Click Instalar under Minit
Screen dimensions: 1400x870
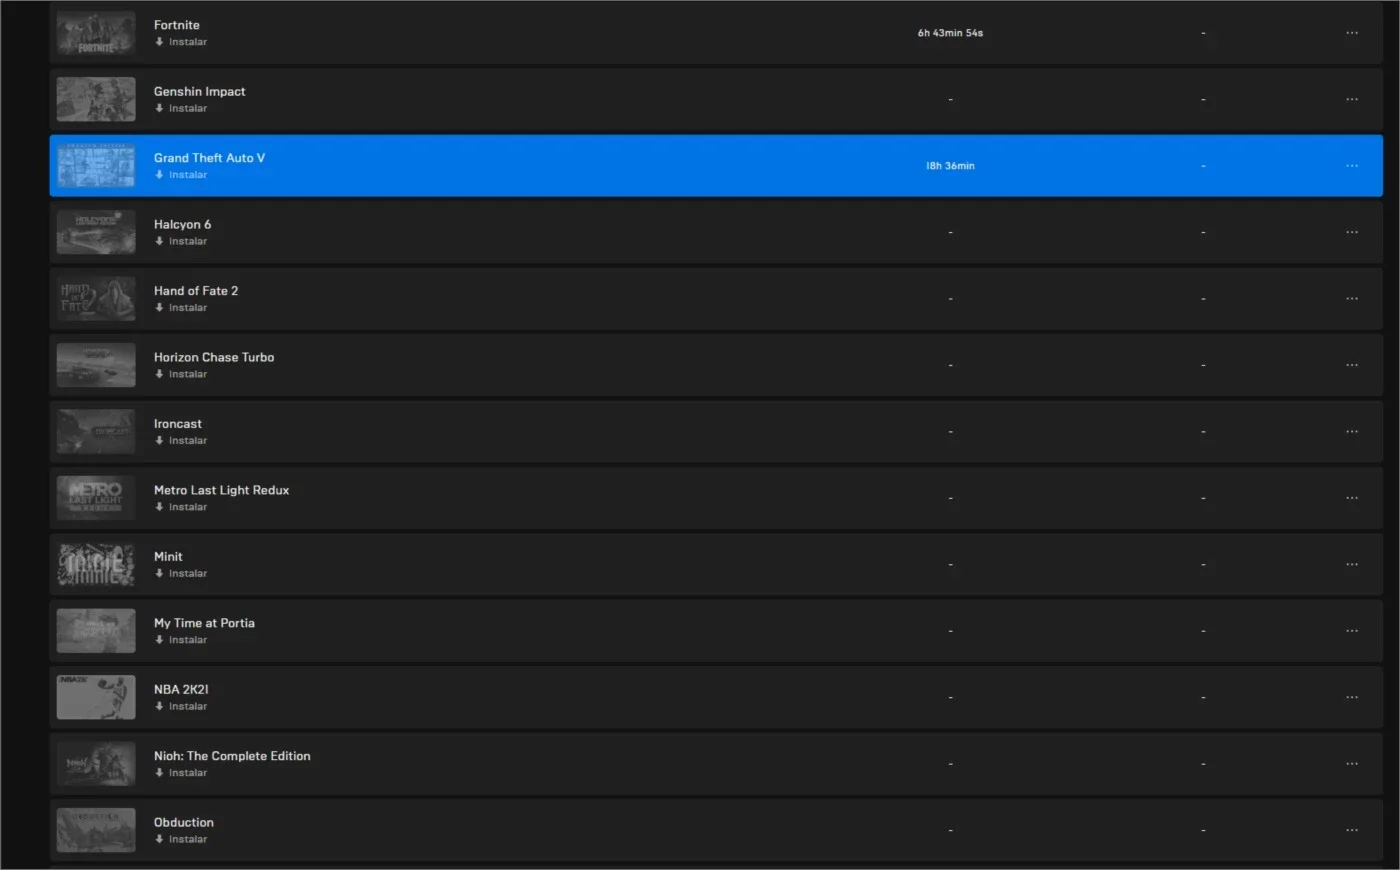click(181, 574)
